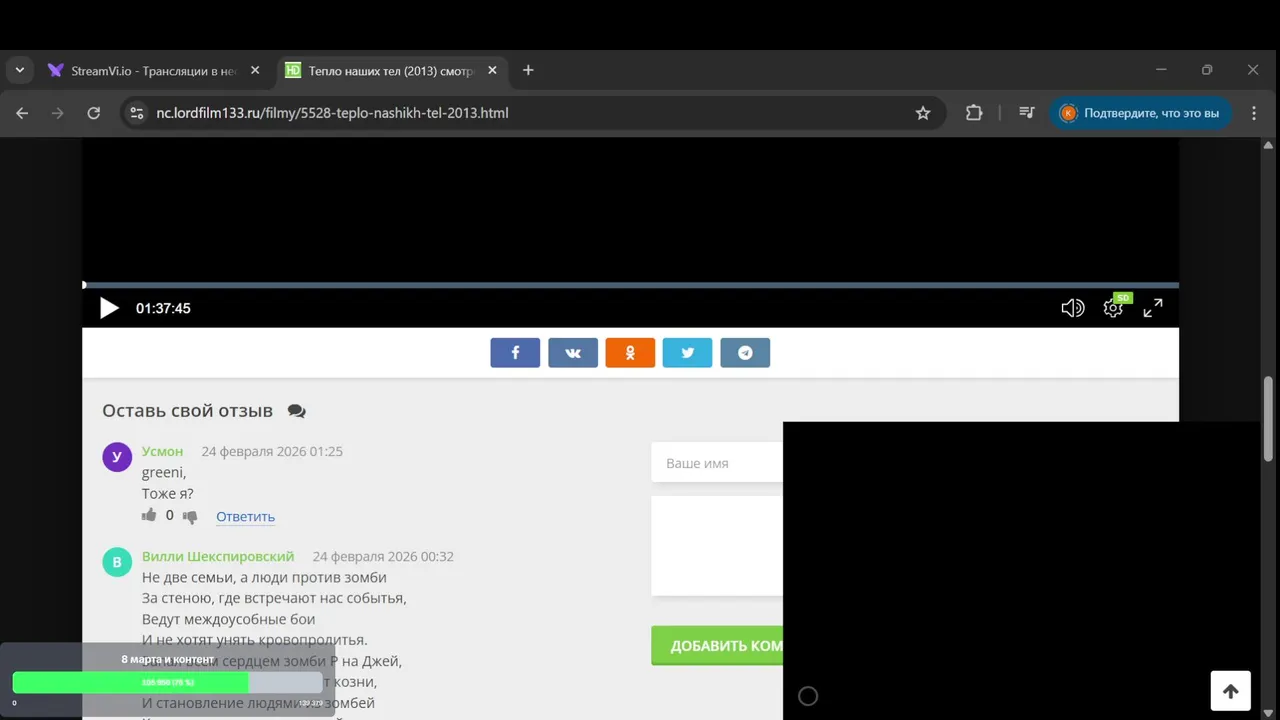
Task: Close the StreamVi.io tab
Action: [255, 70]
